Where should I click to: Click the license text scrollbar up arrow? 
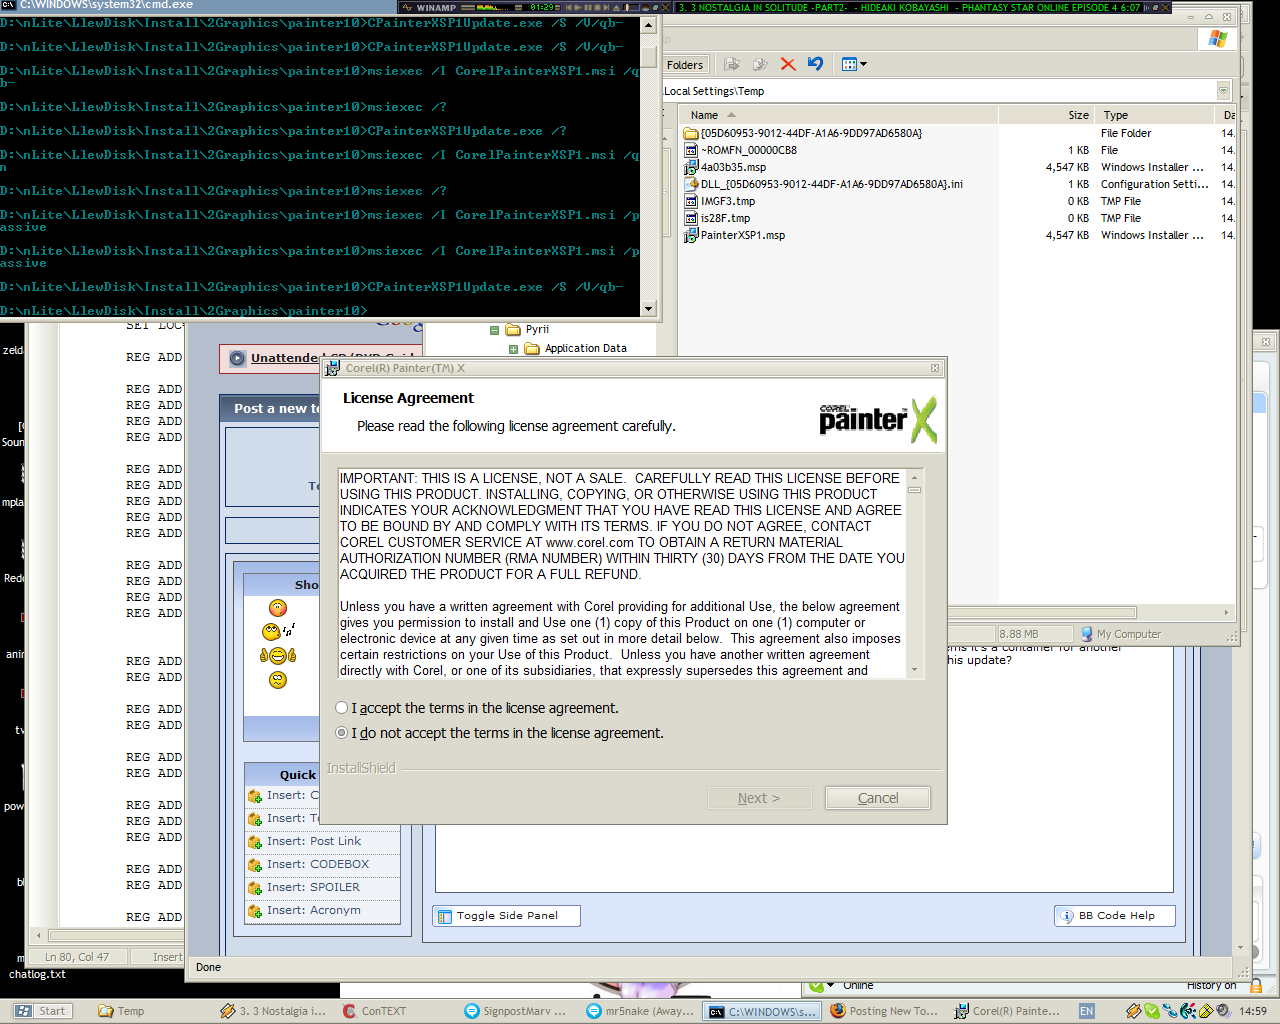[x=914, y=477]
